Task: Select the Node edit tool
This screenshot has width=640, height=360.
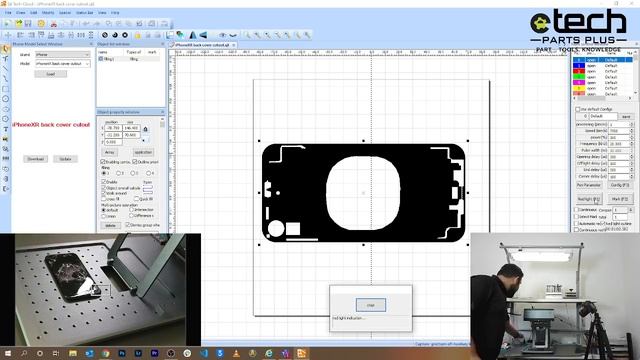Action: tap(5, 59)
